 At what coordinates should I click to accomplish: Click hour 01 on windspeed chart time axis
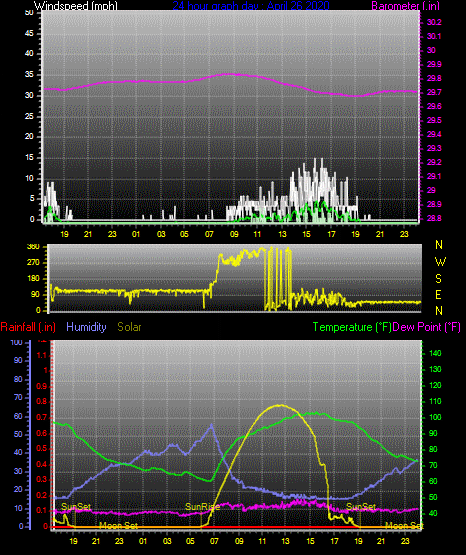point(136,234)
